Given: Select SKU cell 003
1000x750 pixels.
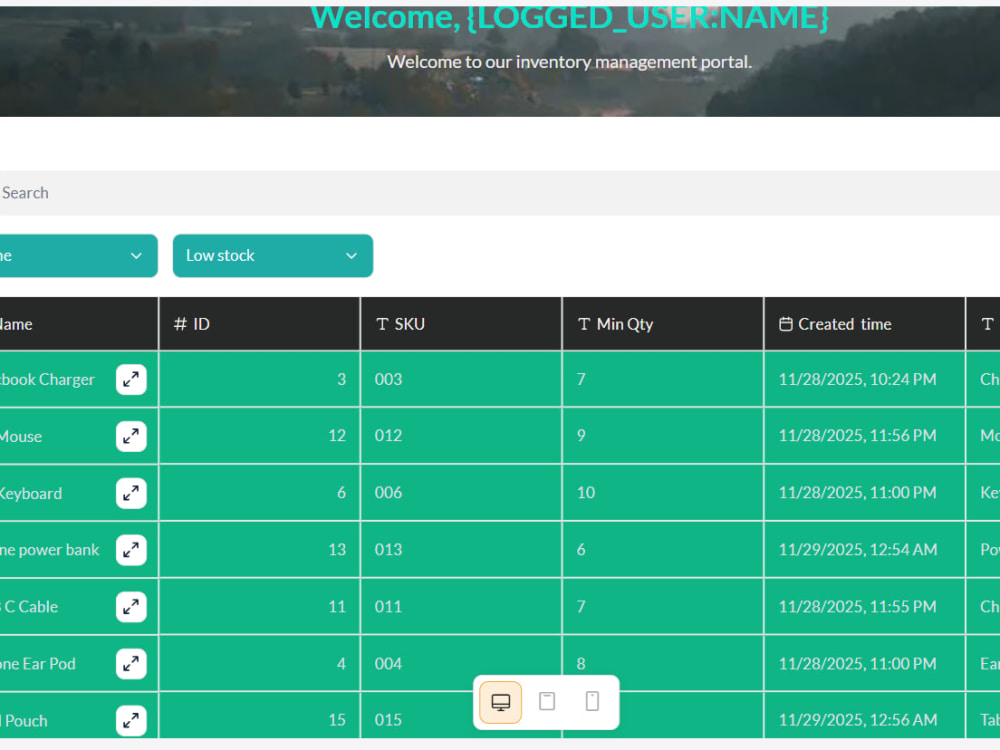Looking at the screenshot, I should (x=461, y=379).
